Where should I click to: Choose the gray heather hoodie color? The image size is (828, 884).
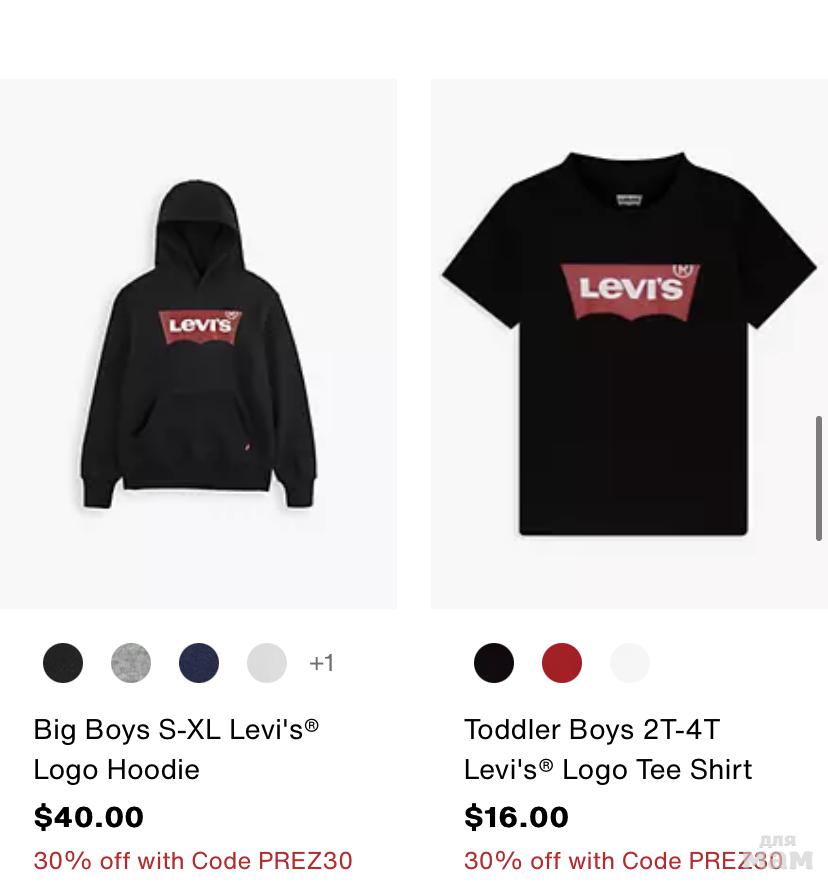pyautogui.click(x=131, y=663)
